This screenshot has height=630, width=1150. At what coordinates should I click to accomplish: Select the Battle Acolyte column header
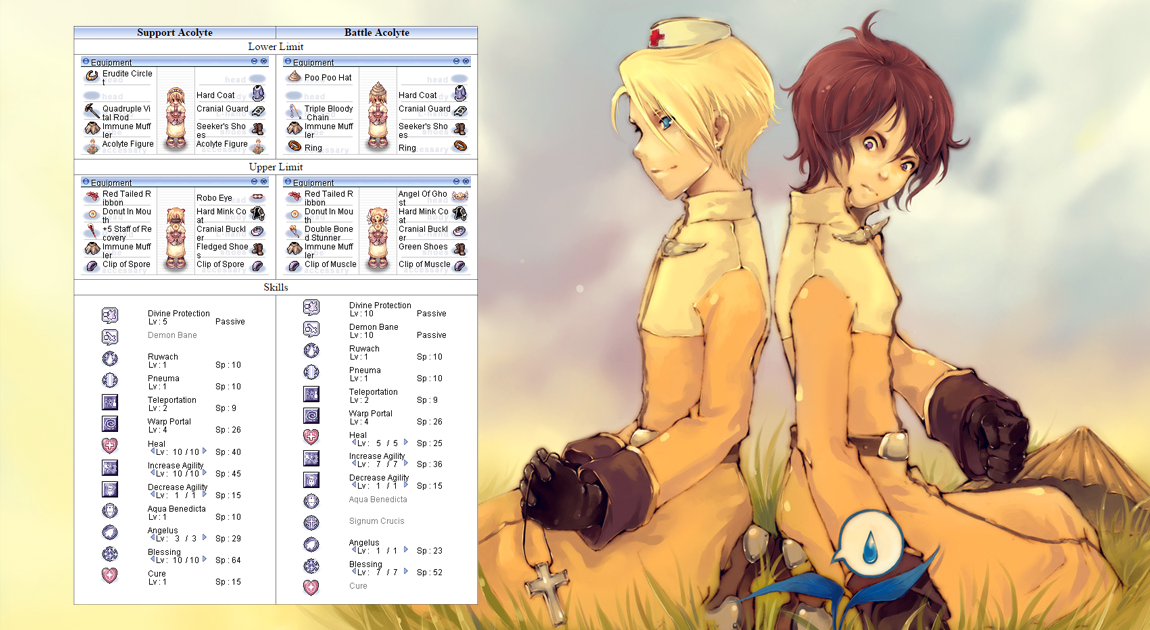377,32
